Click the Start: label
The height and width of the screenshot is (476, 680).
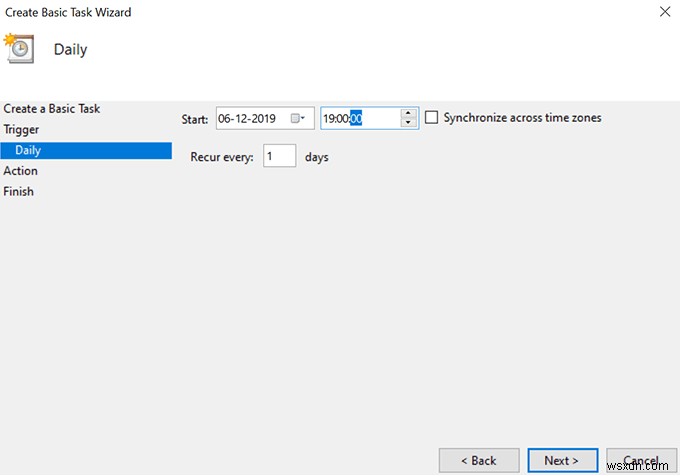coord(195,120)
